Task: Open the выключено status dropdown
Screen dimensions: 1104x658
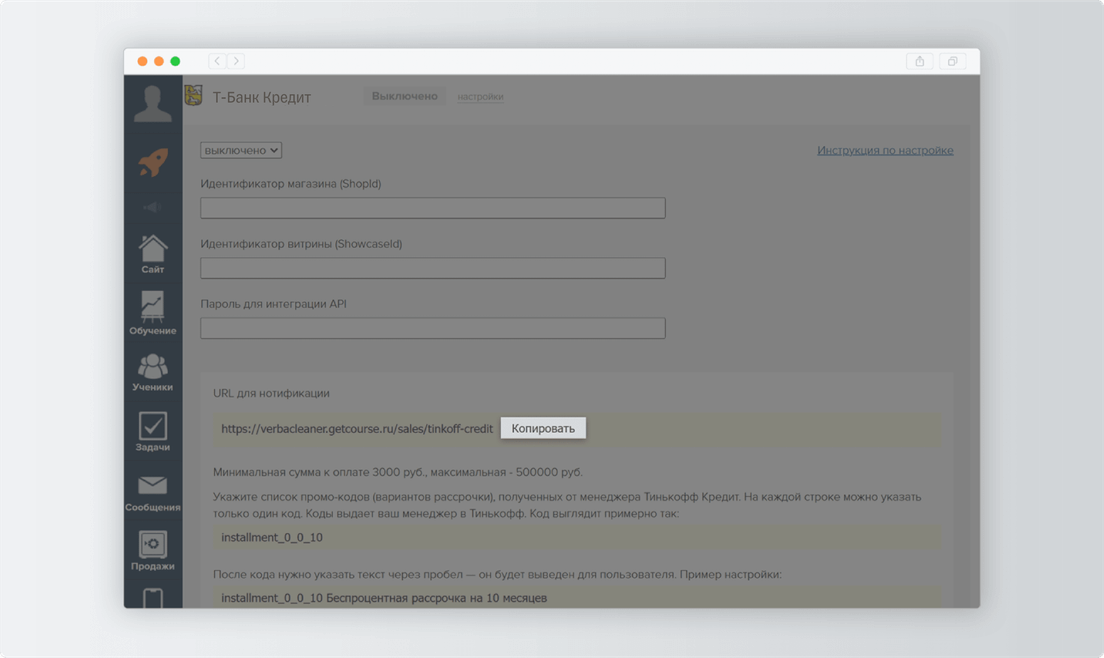Action: tap(241, 151)
